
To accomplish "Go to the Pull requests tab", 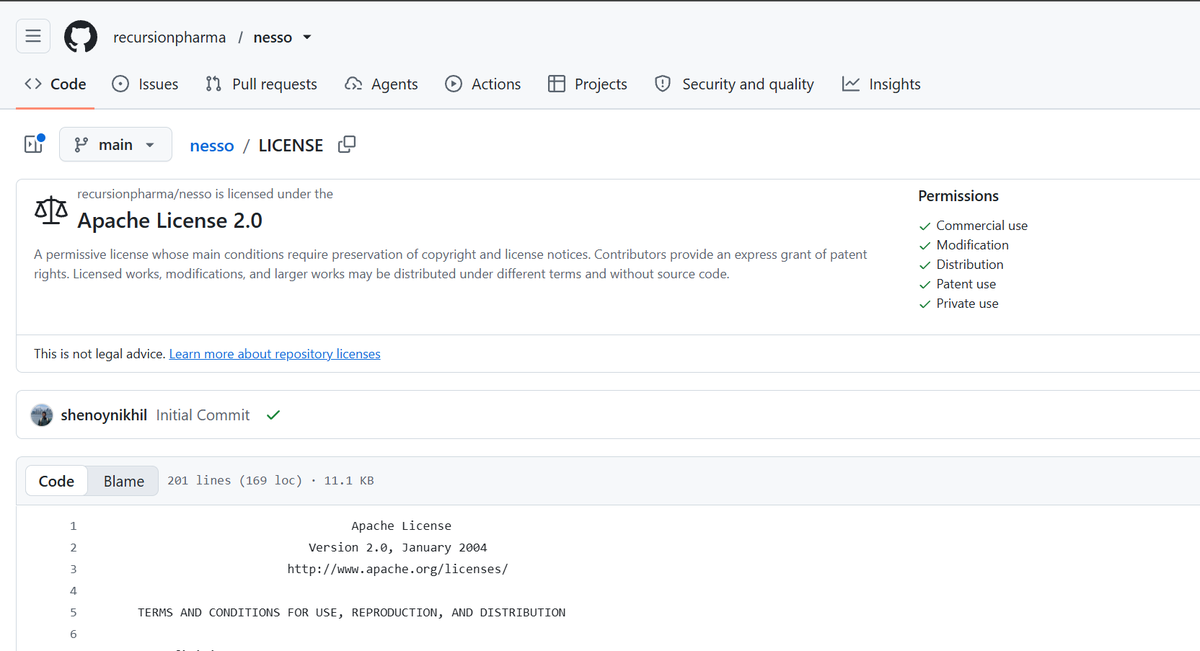I will pyautogui.click(x=261, y=84).
